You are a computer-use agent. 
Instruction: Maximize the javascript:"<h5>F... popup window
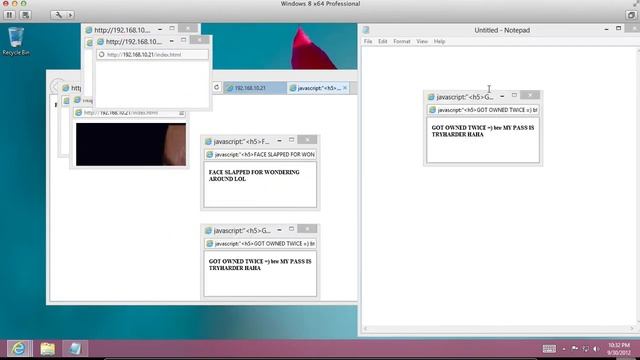coord(291,140)
